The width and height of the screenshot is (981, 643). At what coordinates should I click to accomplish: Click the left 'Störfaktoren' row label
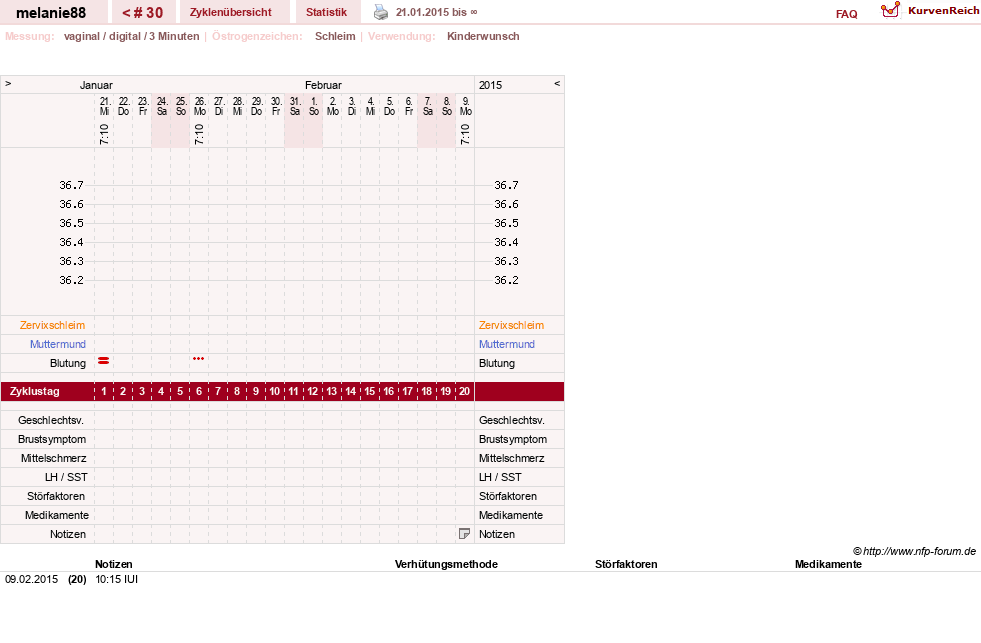pos(56,496)
